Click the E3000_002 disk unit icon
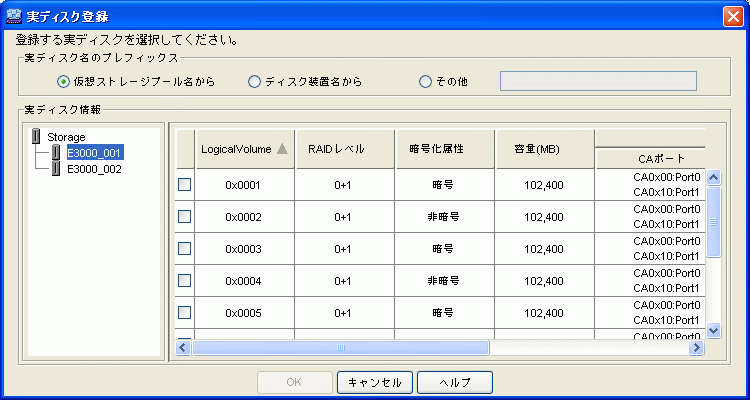The image size is (750, 400). tap(56, 169)
